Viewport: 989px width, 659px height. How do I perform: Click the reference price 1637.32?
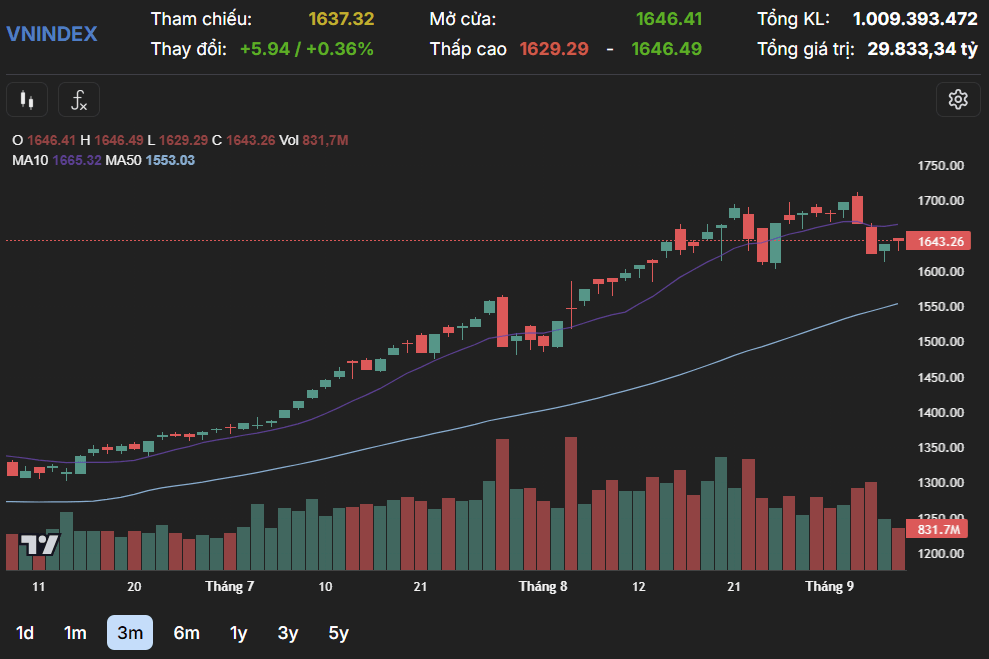[x=341, y=19]
